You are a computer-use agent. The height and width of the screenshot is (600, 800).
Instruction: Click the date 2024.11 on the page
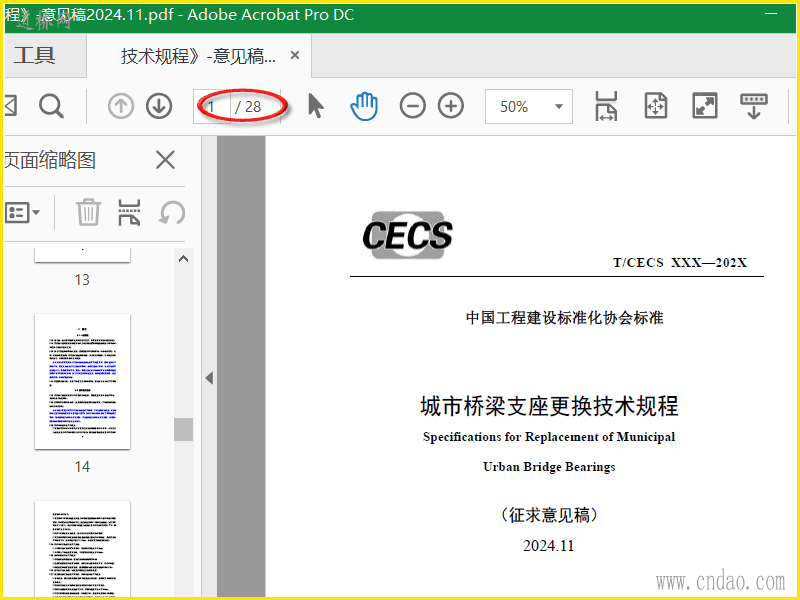pos(548,545)
